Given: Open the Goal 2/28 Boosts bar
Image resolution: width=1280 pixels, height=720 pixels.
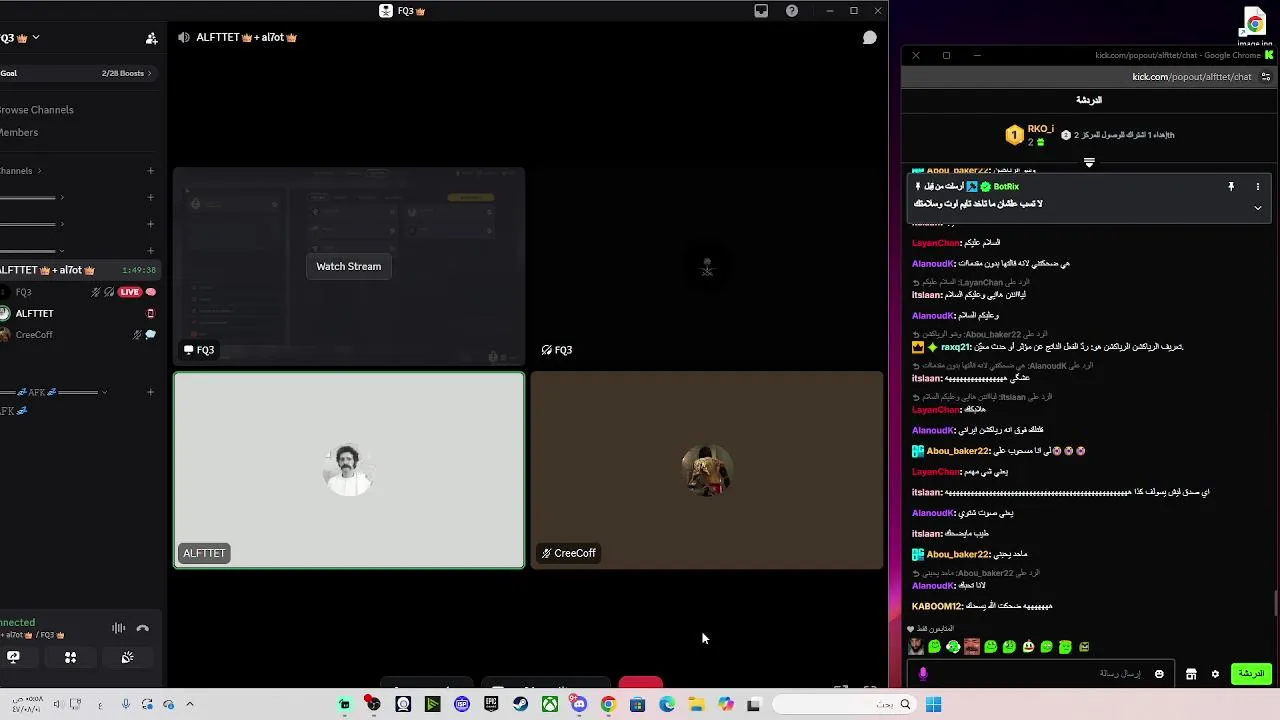Looking at the screenshot, I should 78,73.
